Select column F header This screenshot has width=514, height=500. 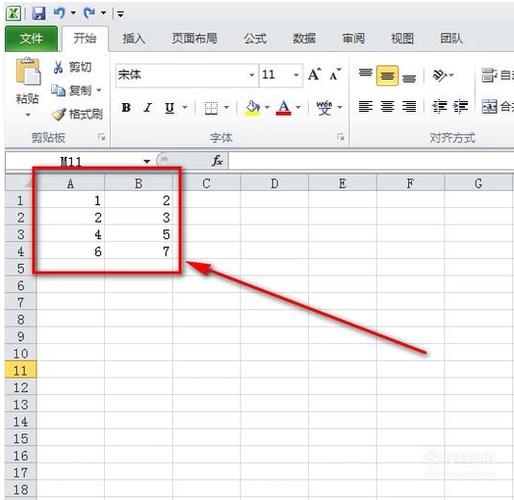410,183
